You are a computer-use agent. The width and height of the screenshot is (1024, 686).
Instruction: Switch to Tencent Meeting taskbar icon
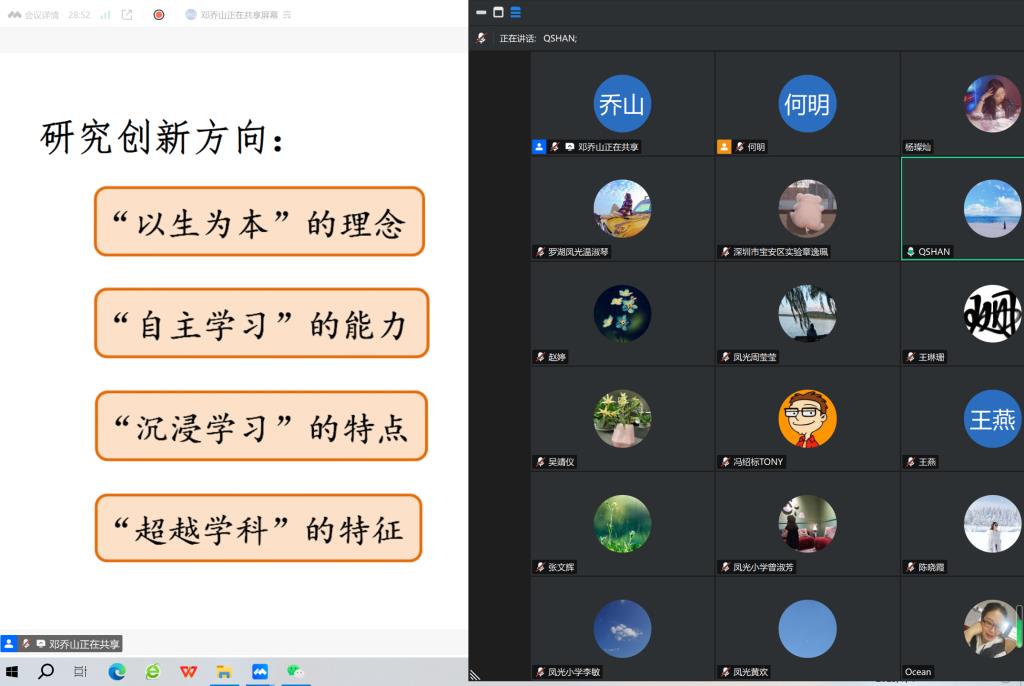[260, 672]
